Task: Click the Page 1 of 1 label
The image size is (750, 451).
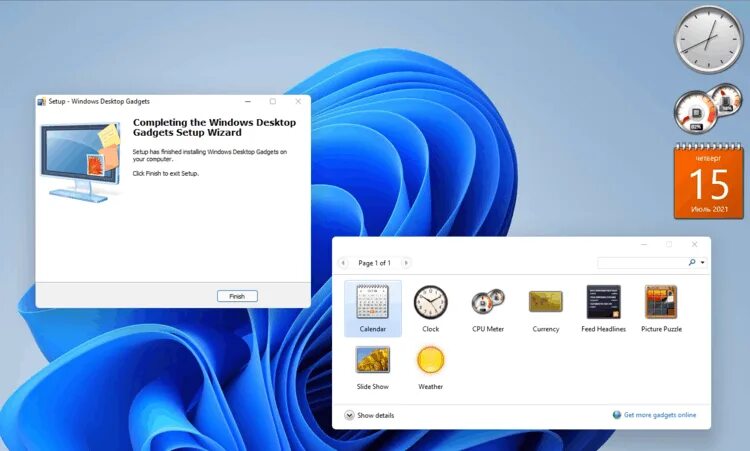Action: tap(375, 263)
